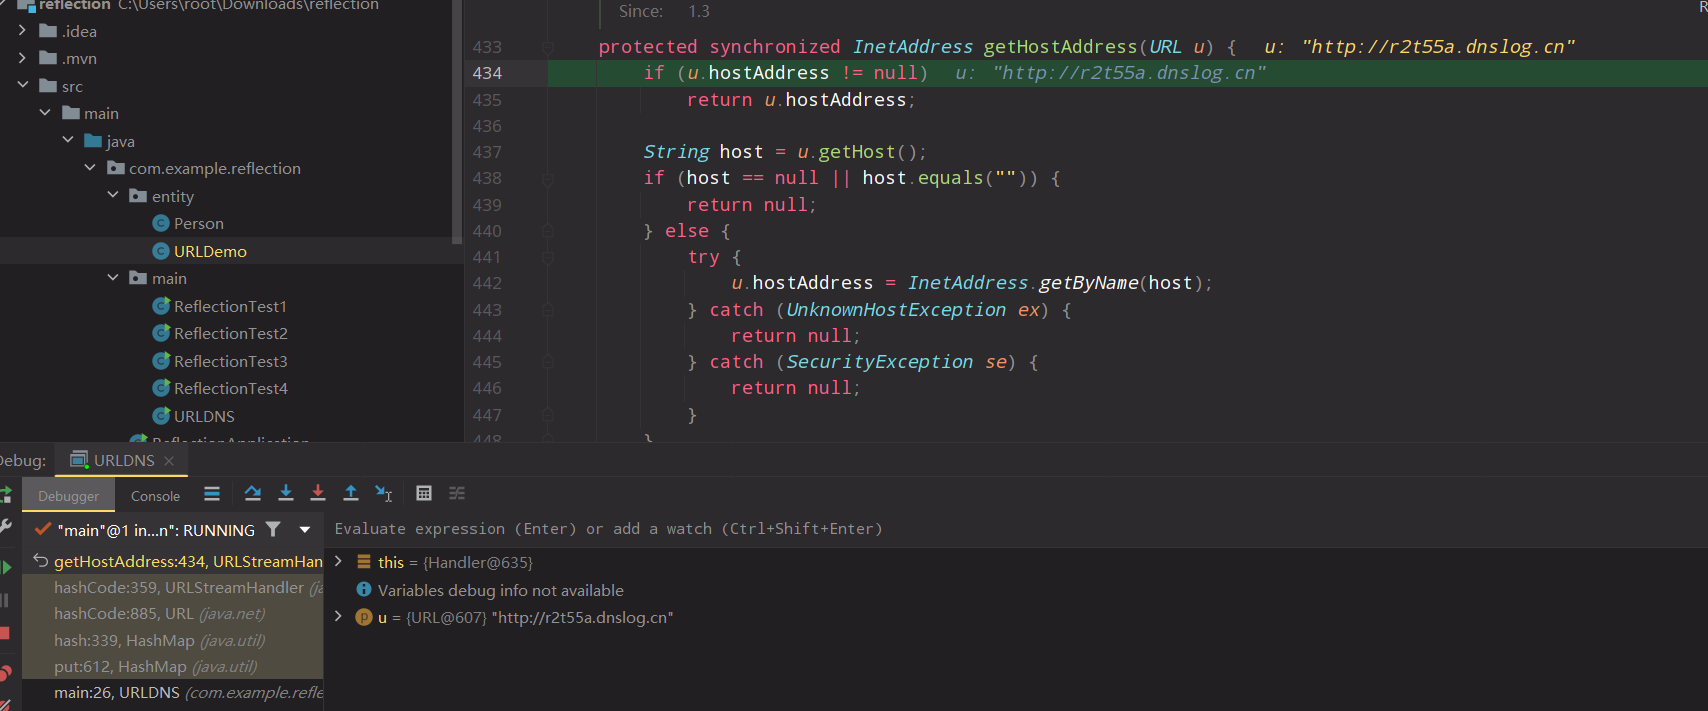Image resolution: width=1708 pixels, height=711 pixels.
Task: Select the put:612 HashMap frame
Action: tap(173, 667)
